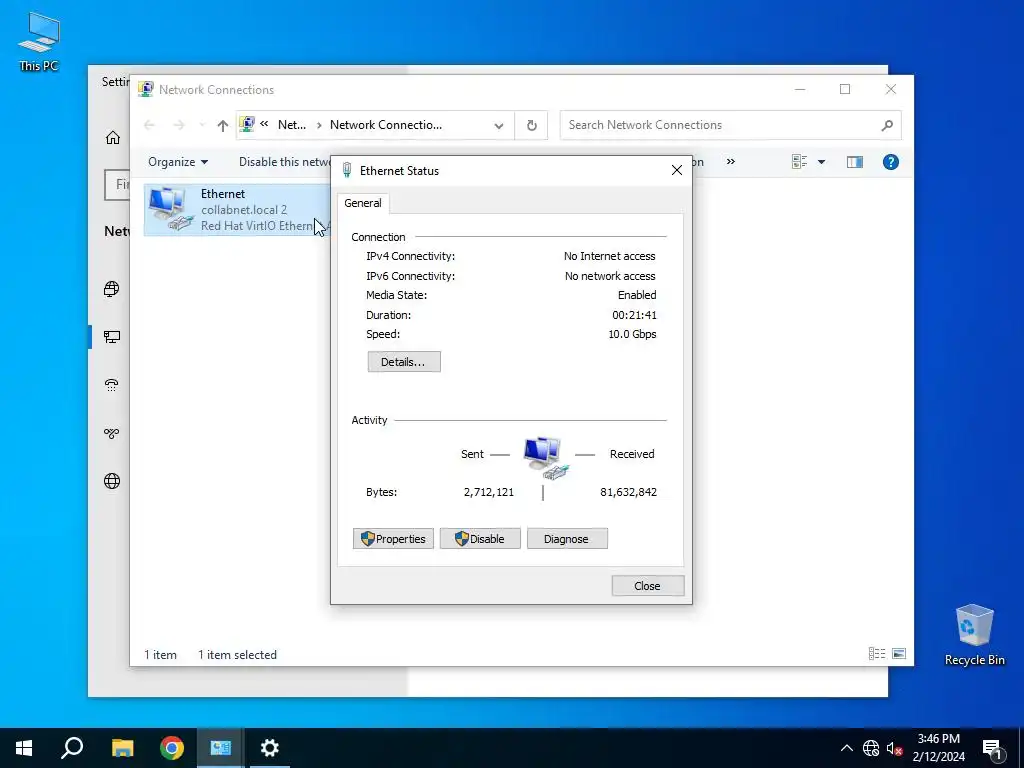The width and height of the screenshot is (1024, 768).
Task: Minimize the Network Connections window
Action: [800, 89]
